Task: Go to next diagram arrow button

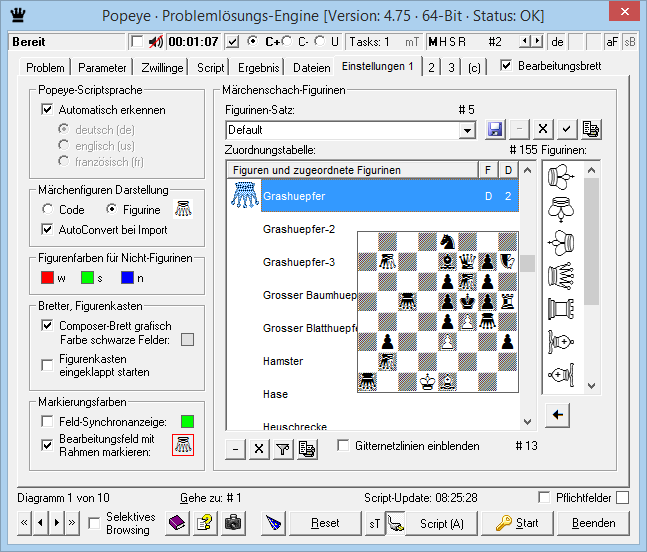Action: [57, 523]
